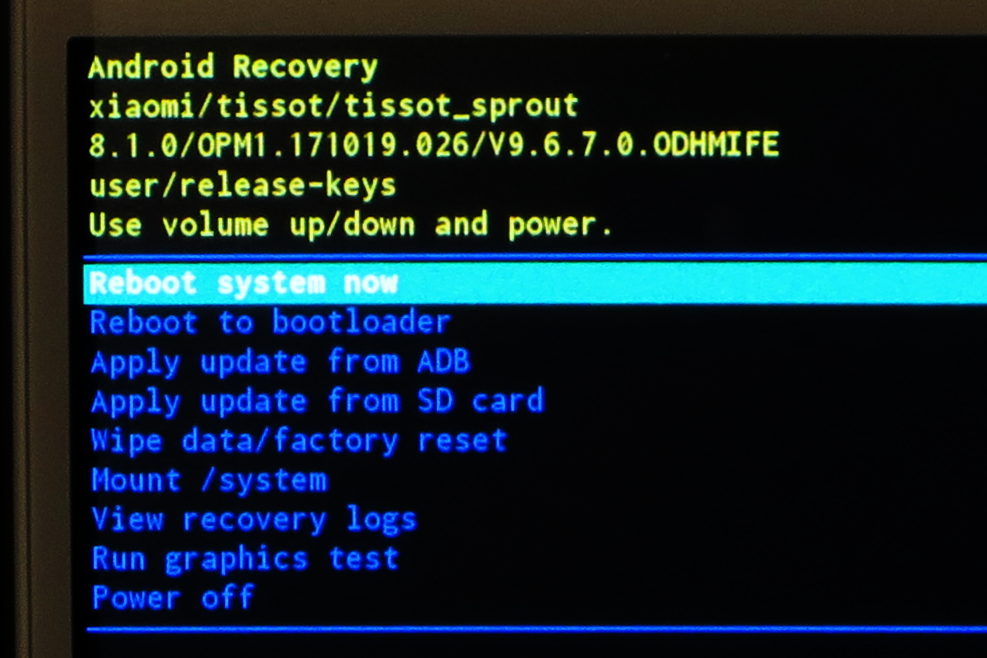Click the user/release-keys line
Viewport: 987px width, 658px height.
(242, 186)
